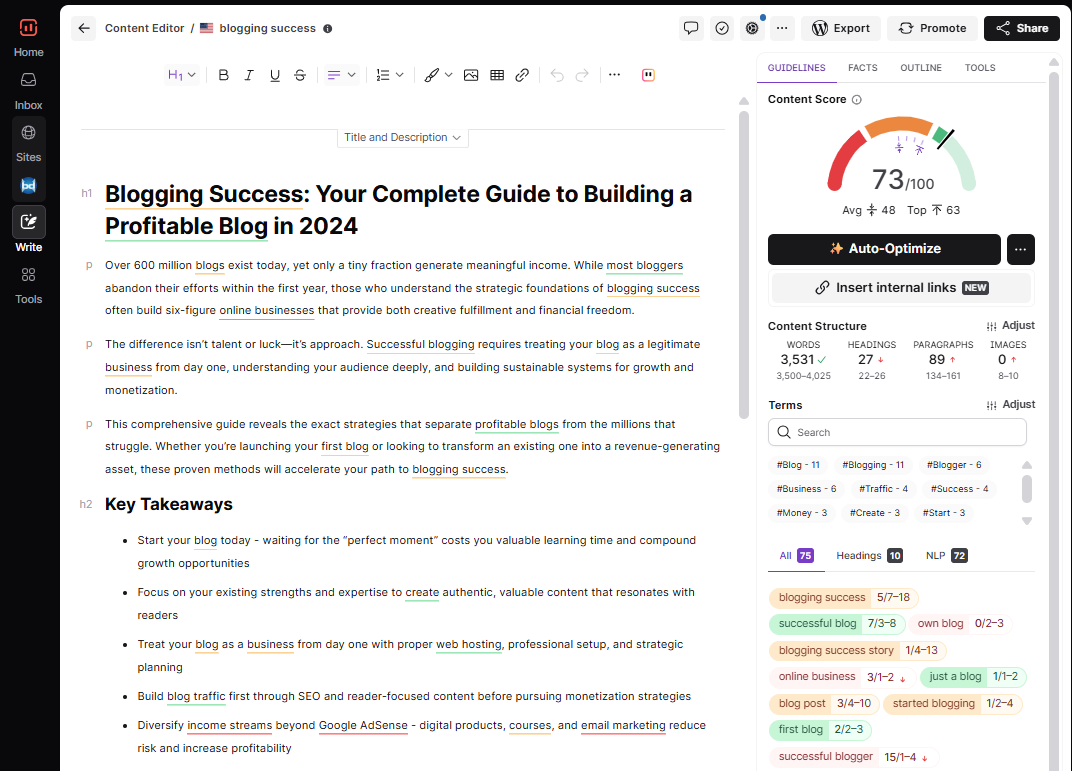1072x771 pixels.
Task: Toggle underline formatting in the editor
Action: 274,74
